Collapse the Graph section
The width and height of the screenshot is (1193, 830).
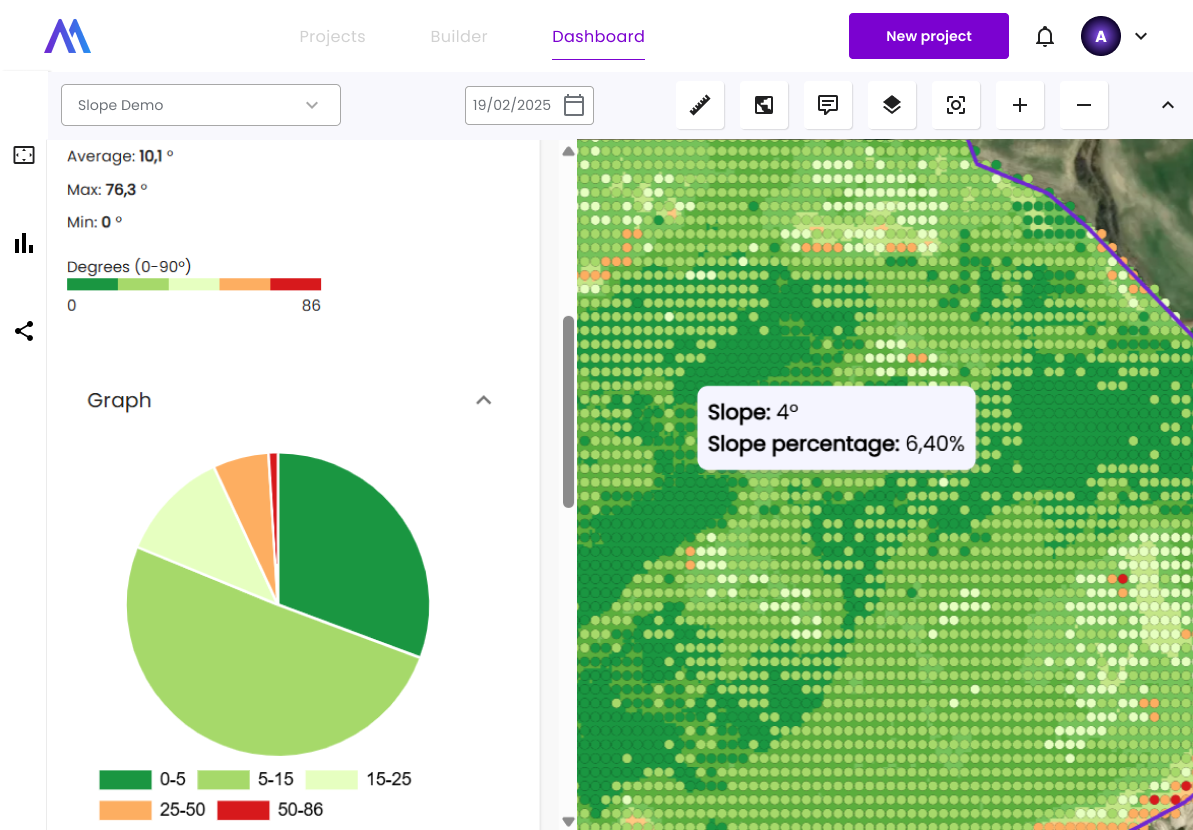[x=484, y=400]
